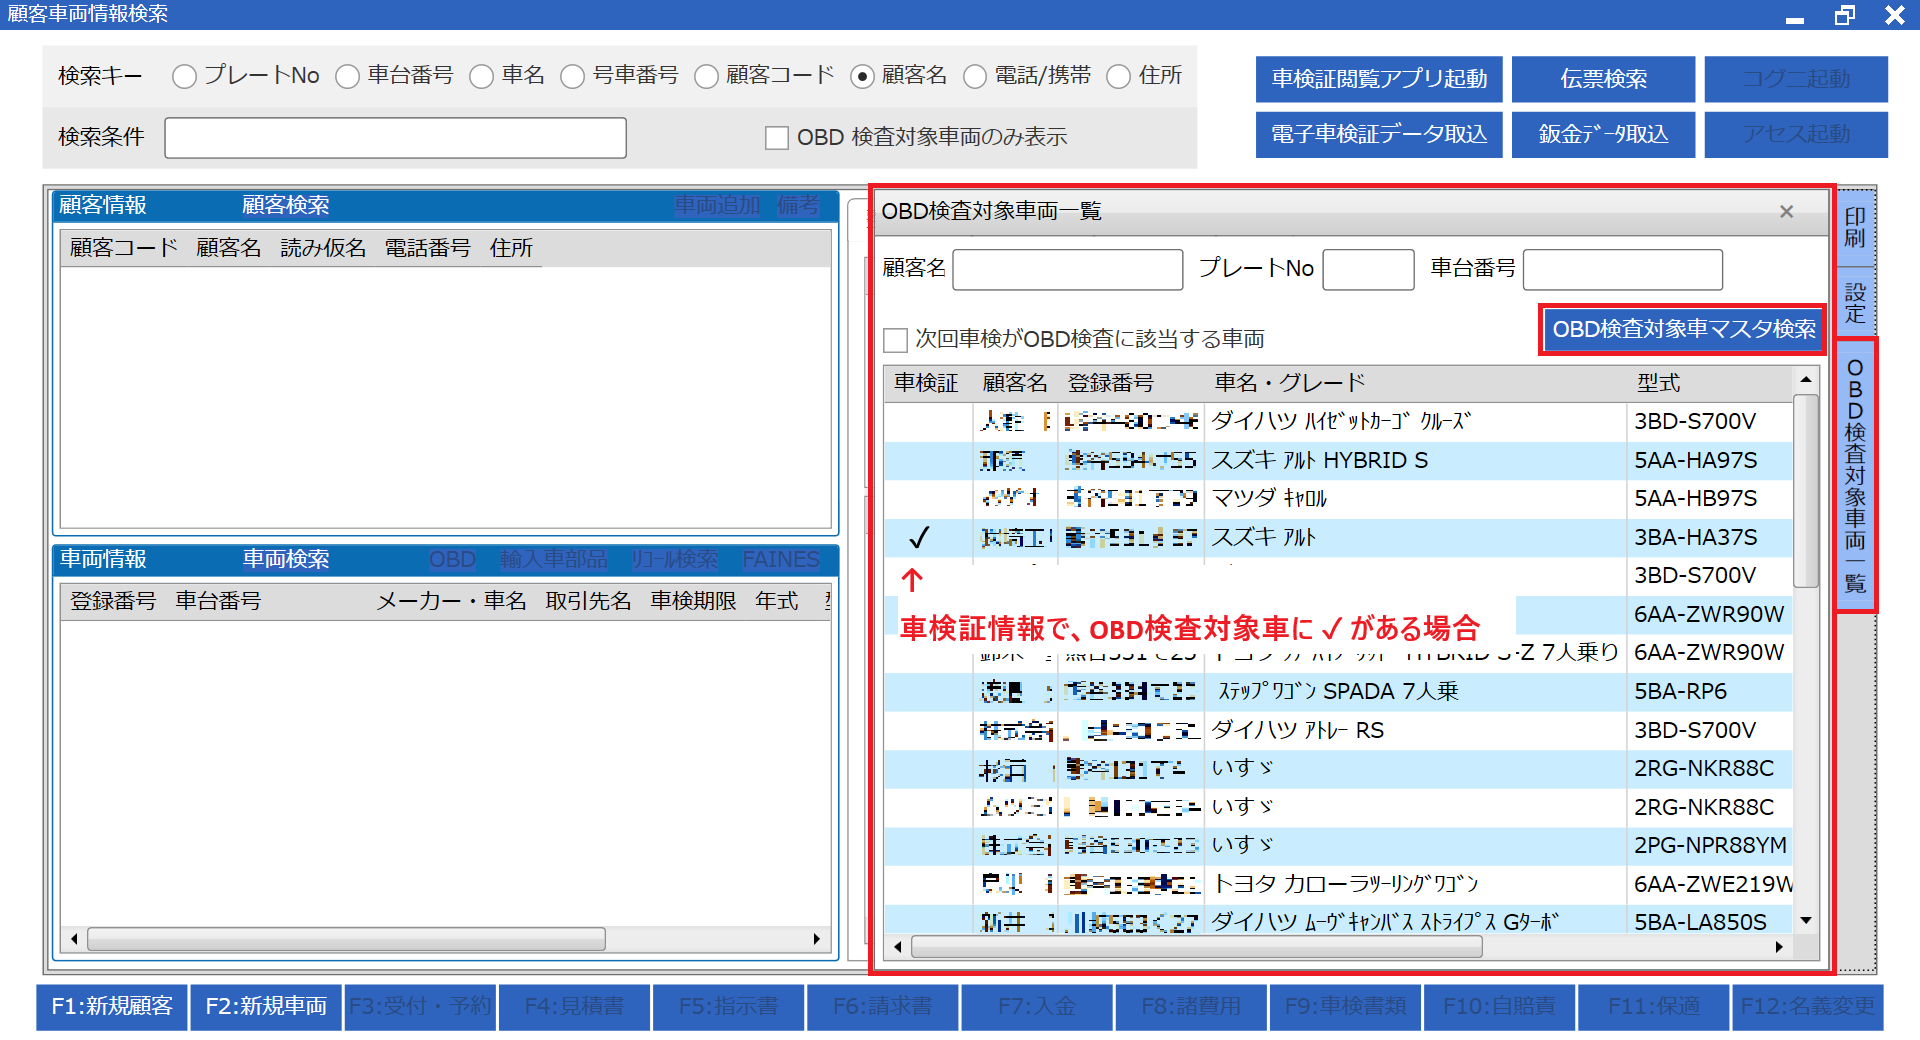This screenshot has height=1040, width=1920.
Task: Launch 車検証閲覧アプリ起動
Action: (1379, 79)
